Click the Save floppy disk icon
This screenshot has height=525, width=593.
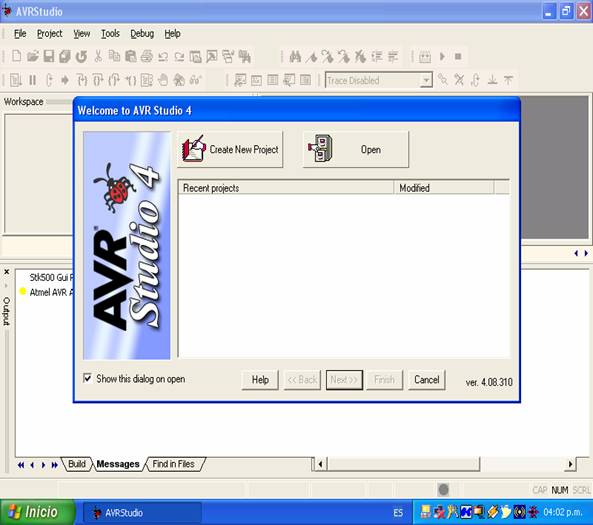49,56
